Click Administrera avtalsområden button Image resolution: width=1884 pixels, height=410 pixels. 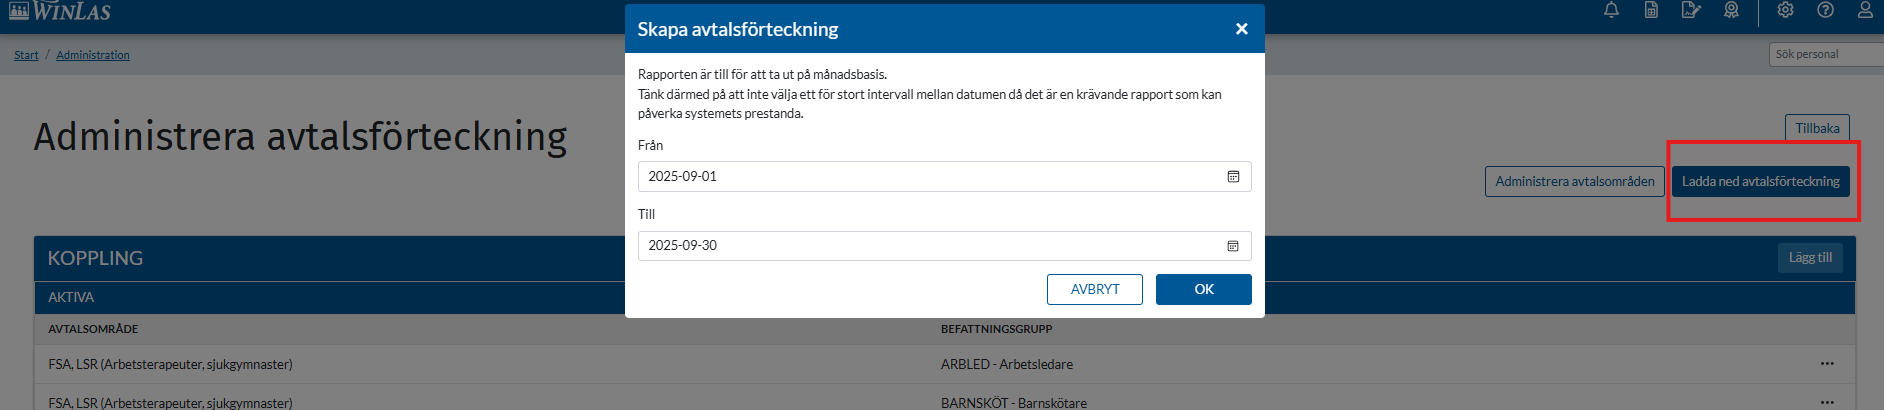coord(1574,181)
